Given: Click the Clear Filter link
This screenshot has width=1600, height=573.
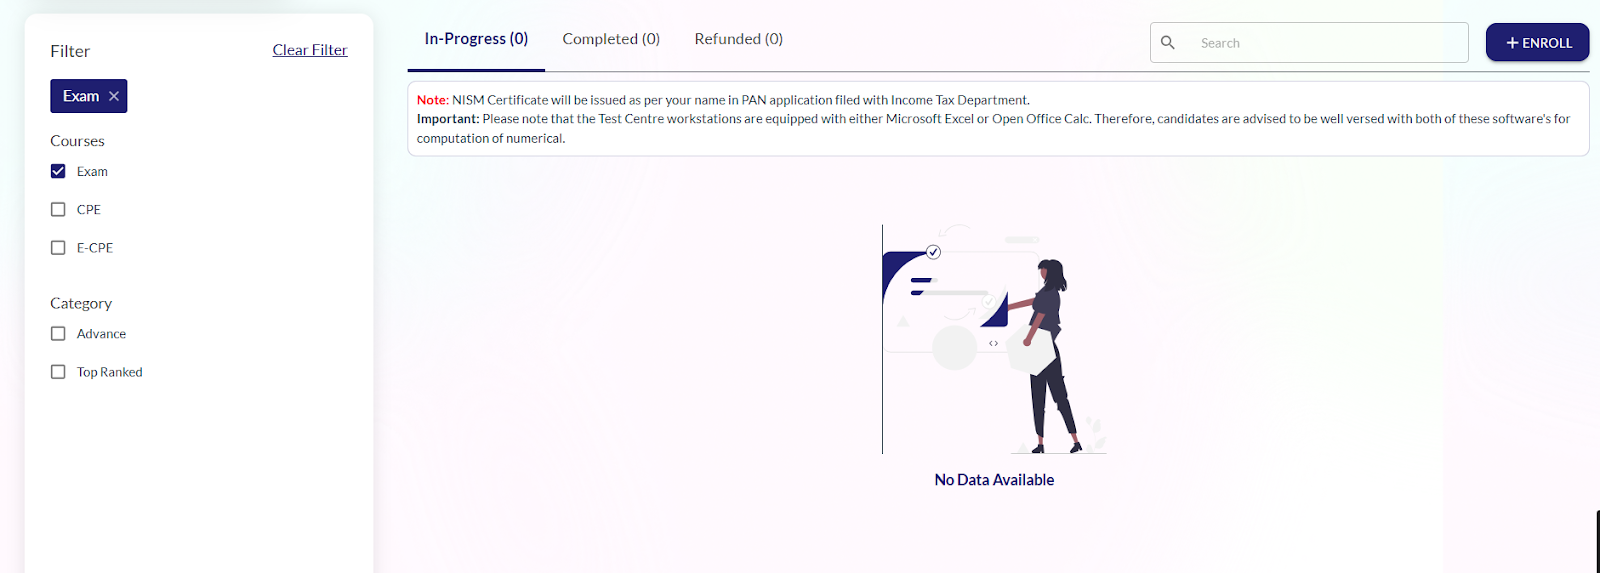Looking at the screenshot, I should click(x=310, y=50).
